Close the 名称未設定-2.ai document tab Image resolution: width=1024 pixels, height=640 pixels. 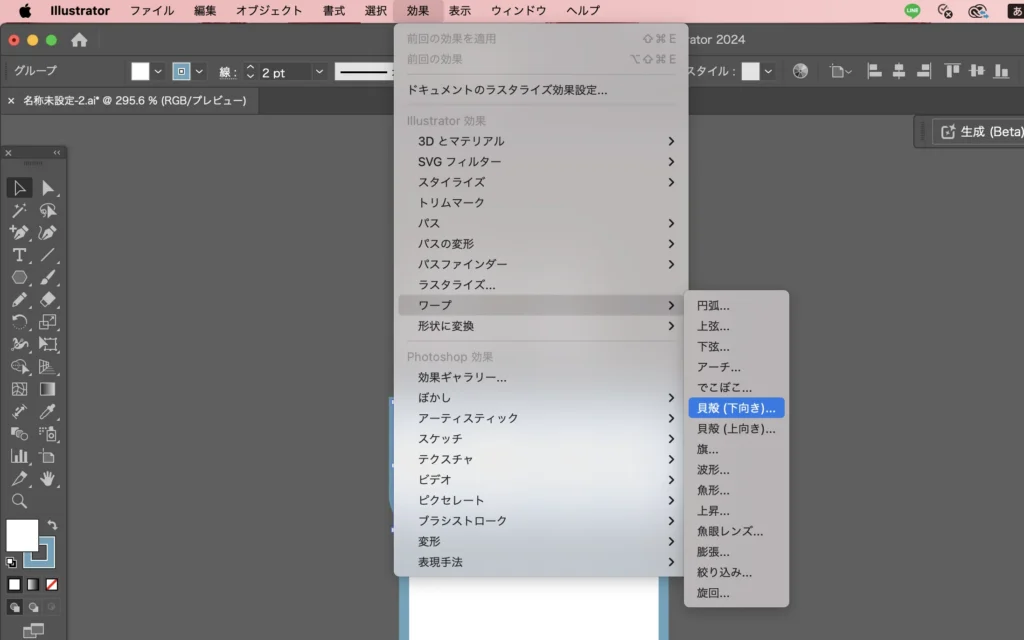coord(11,100)
